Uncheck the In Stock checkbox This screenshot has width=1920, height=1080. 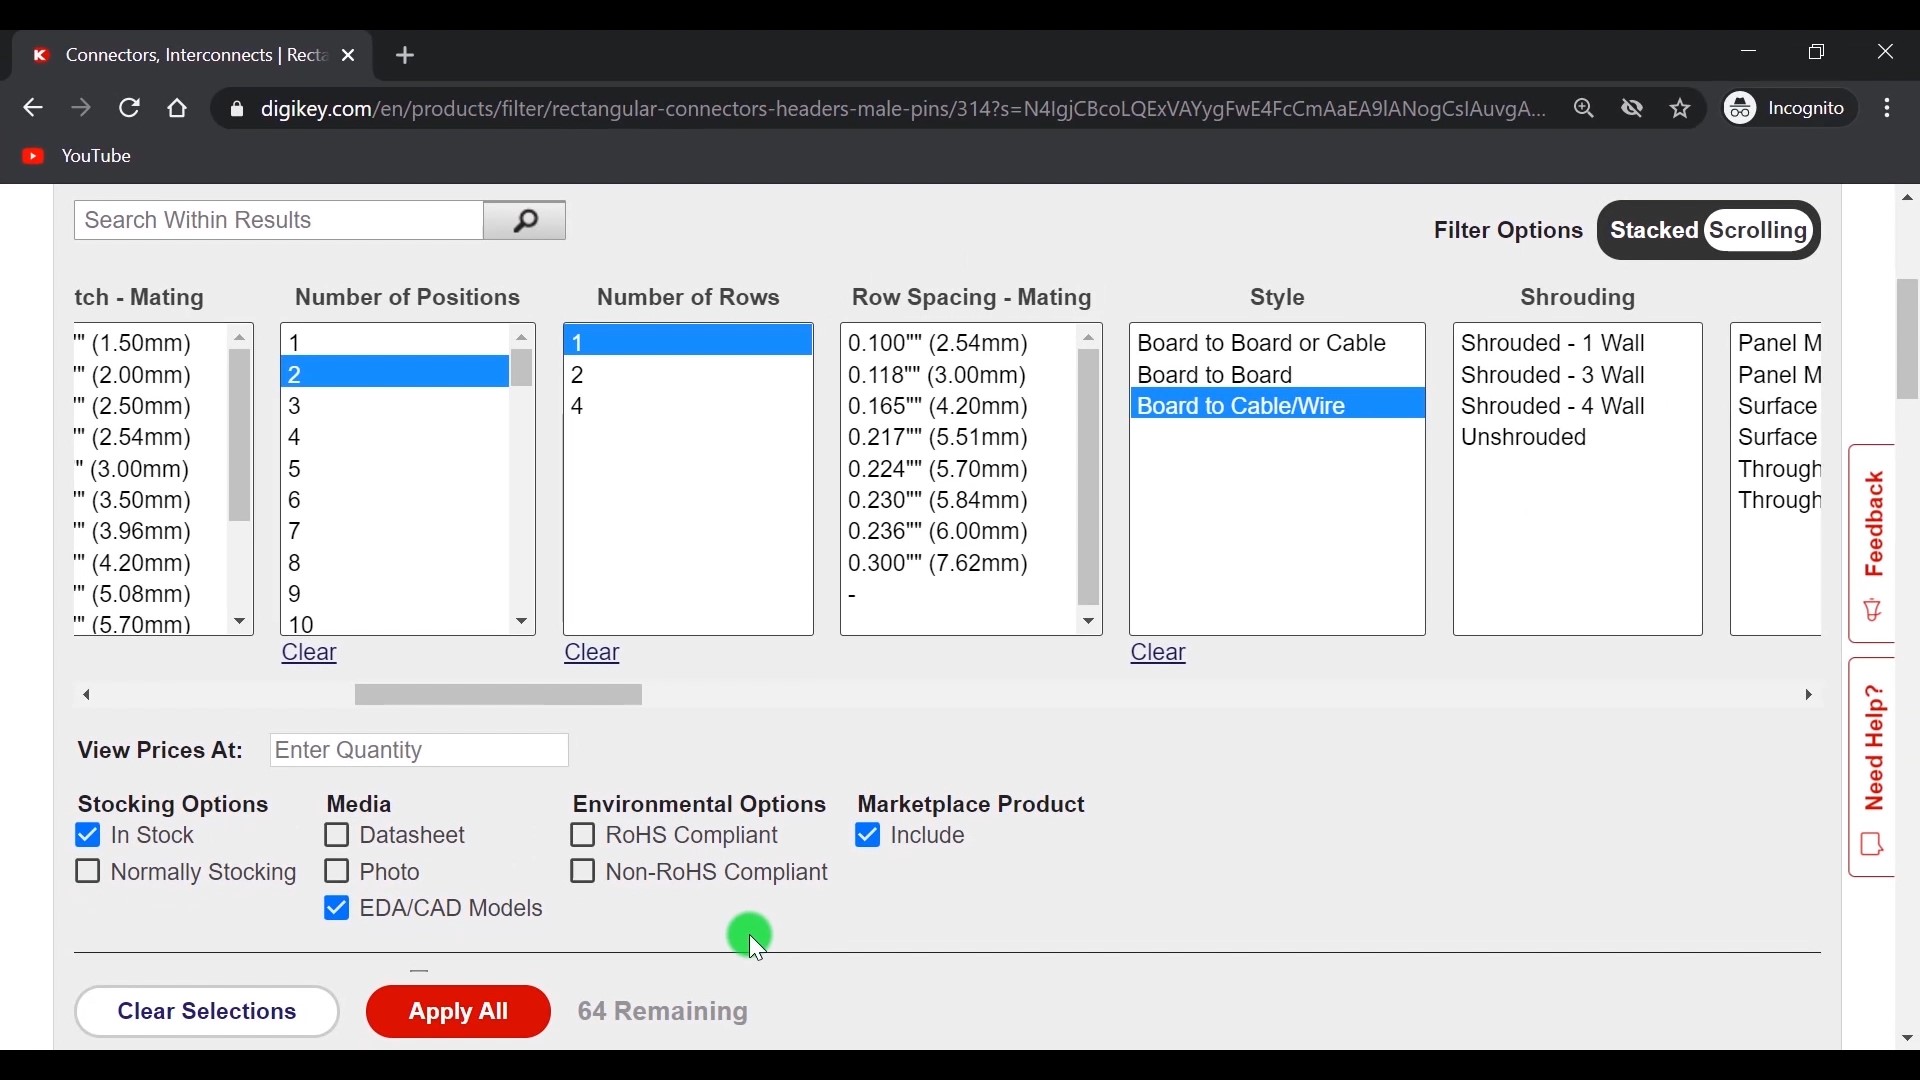(88, 837)
